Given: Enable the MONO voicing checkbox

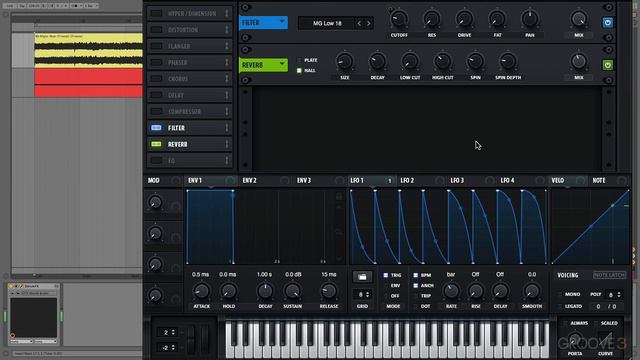Looking at the screenshot, I should [x=559, y=294].
